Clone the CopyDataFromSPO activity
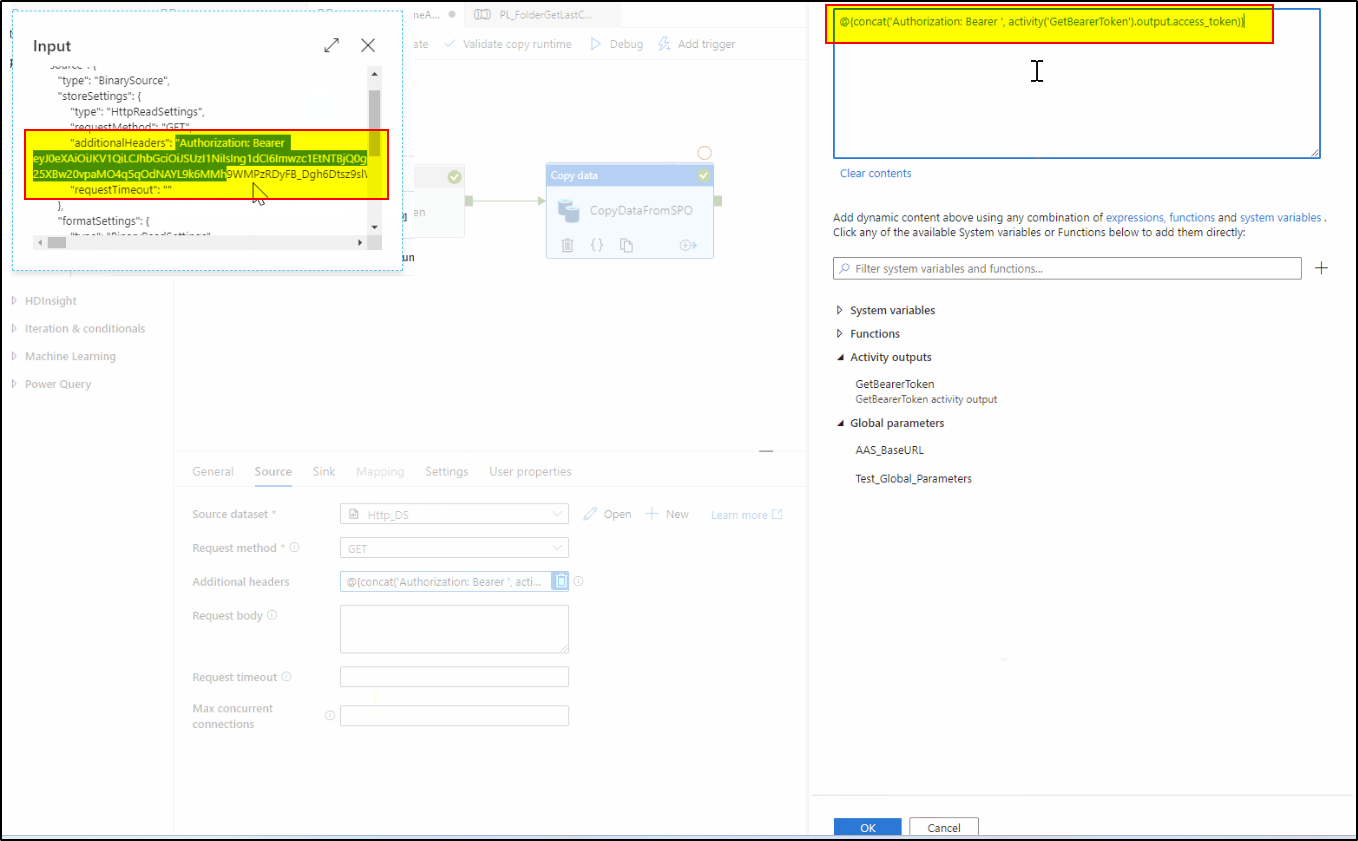 point(624,244)
